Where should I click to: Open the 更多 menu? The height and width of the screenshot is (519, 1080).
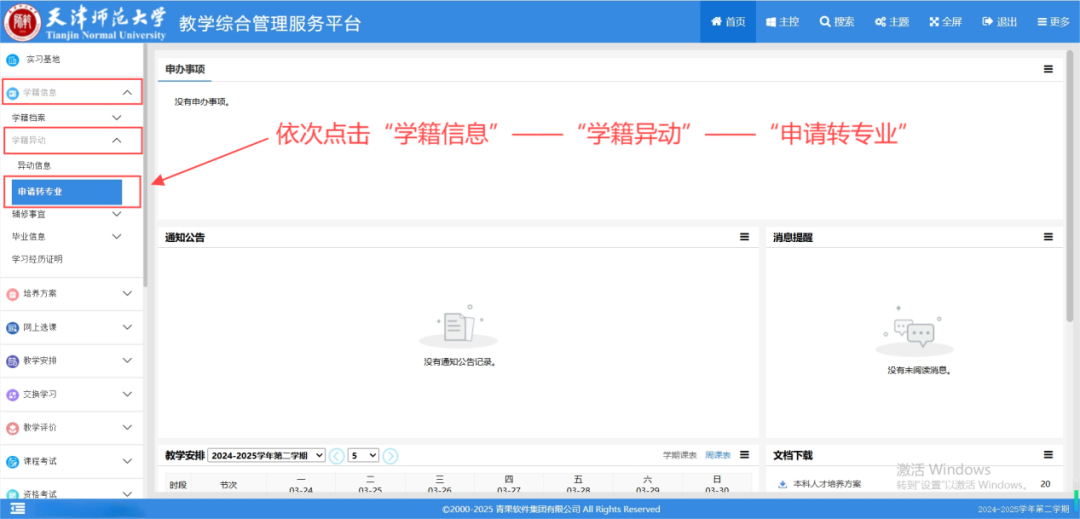coord(1053,22)
